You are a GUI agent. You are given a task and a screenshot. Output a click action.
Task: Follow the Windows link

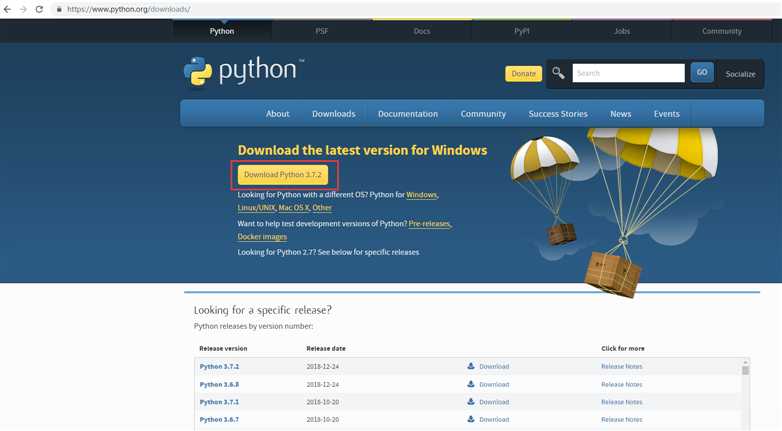421,195
